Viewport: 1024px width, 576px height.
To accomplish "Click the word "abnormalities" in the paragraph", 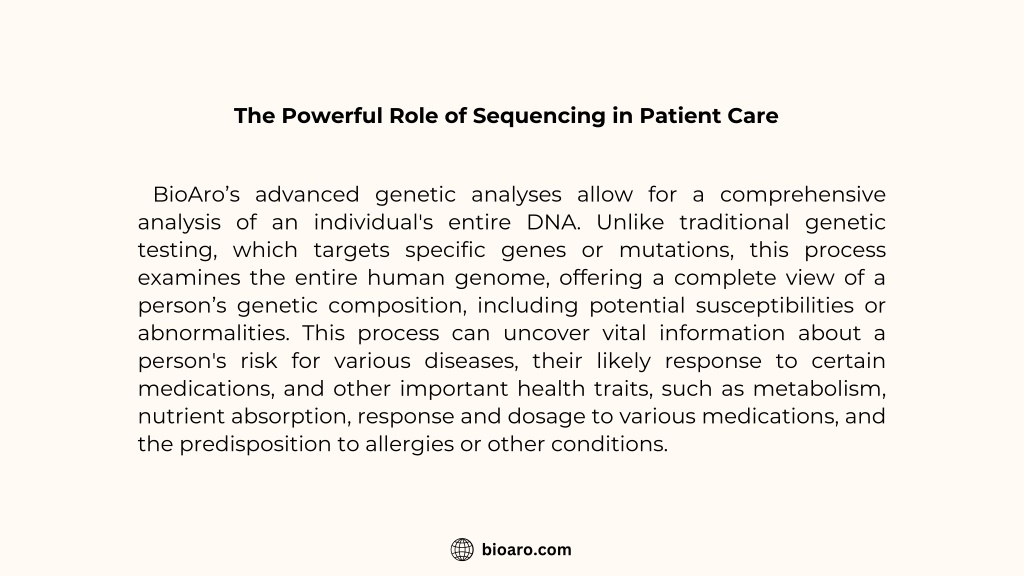I will (212, 333).
